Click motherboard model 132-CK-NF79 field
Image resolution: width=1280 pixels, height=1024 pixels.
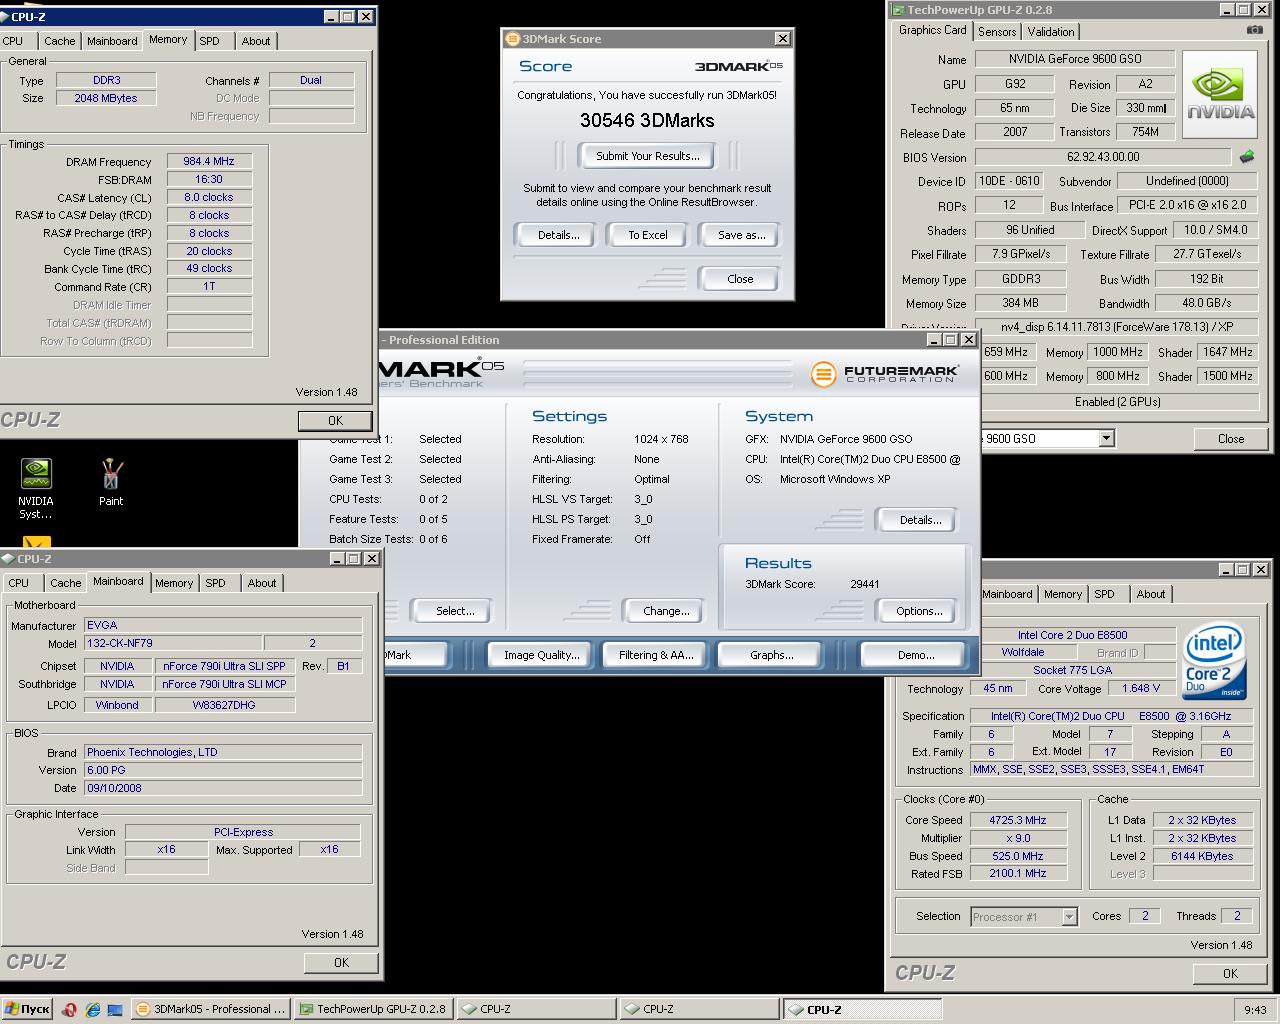173,643
